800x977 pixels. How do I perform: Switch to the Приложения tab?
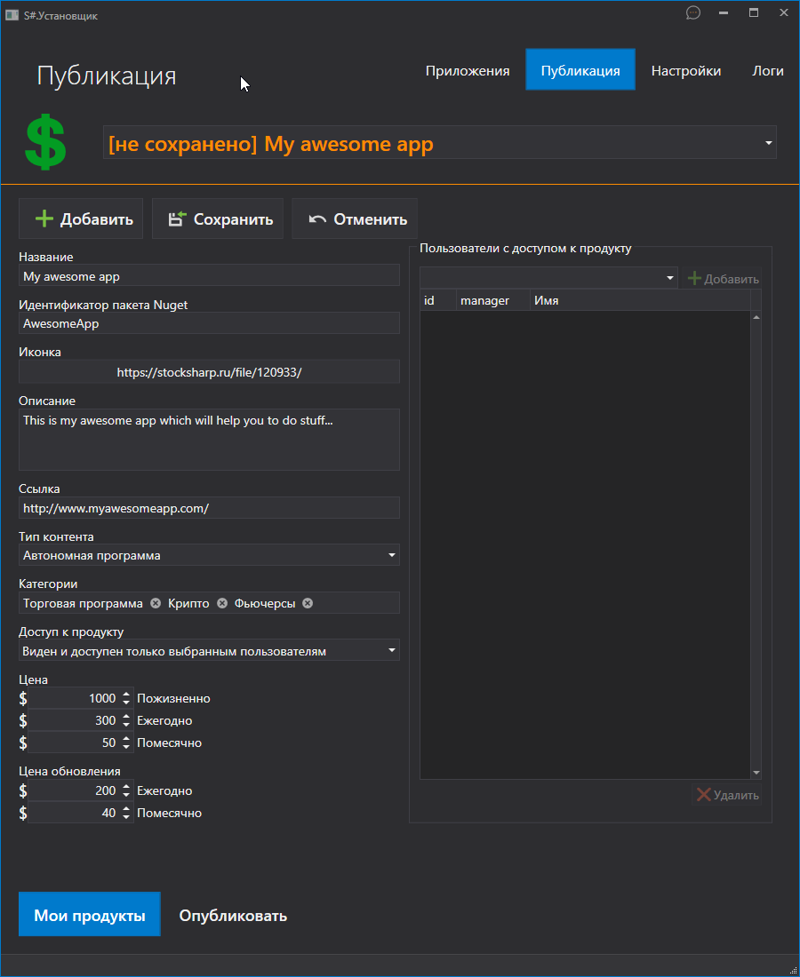467,71
